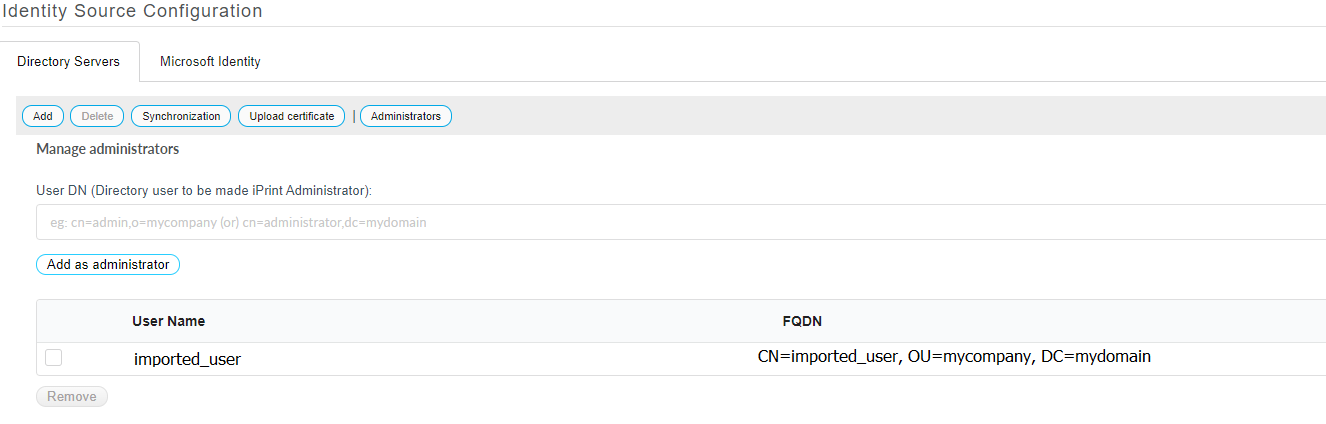Select the Administrators toolbar button
Viewport: 1326px width, 424px height.
point(406,116)
